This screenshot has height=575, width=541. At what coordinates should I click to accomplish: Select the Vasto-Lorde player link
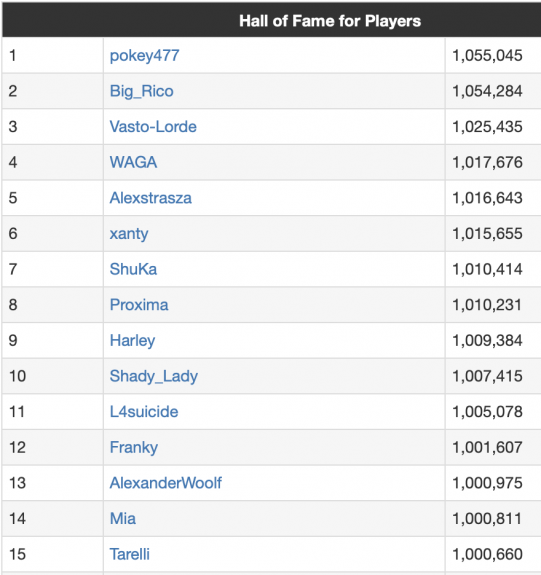(x=153, y=127)
